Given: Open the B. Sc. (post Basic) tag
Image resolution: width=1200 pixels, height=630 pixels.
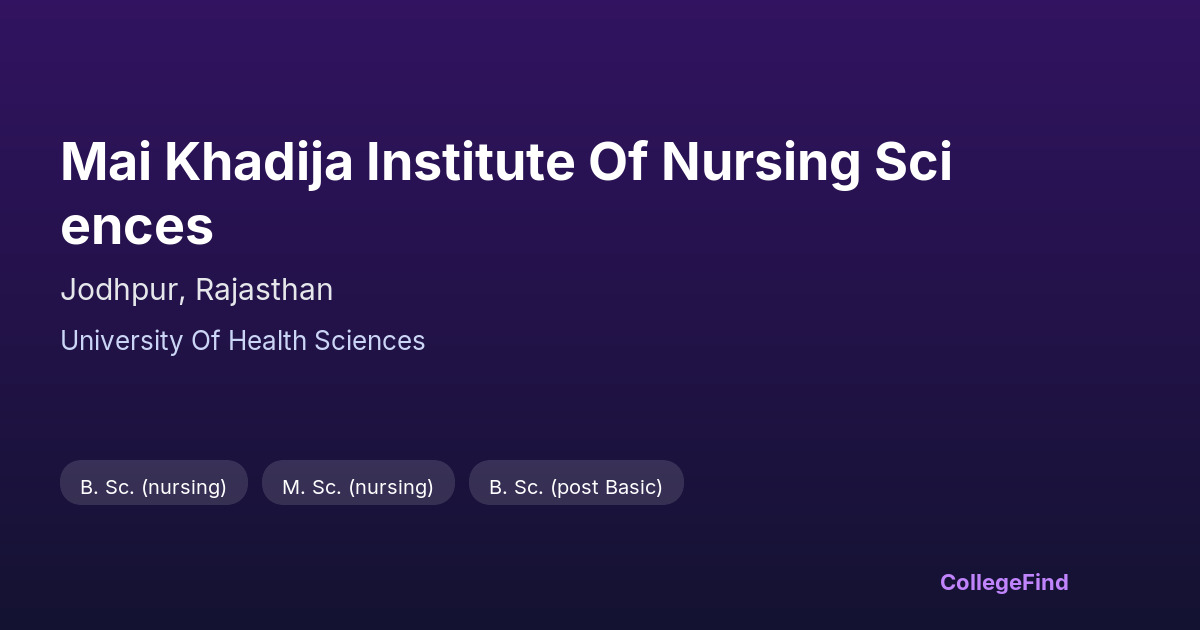Looking at the screenshot, I should tap(576, 487).
